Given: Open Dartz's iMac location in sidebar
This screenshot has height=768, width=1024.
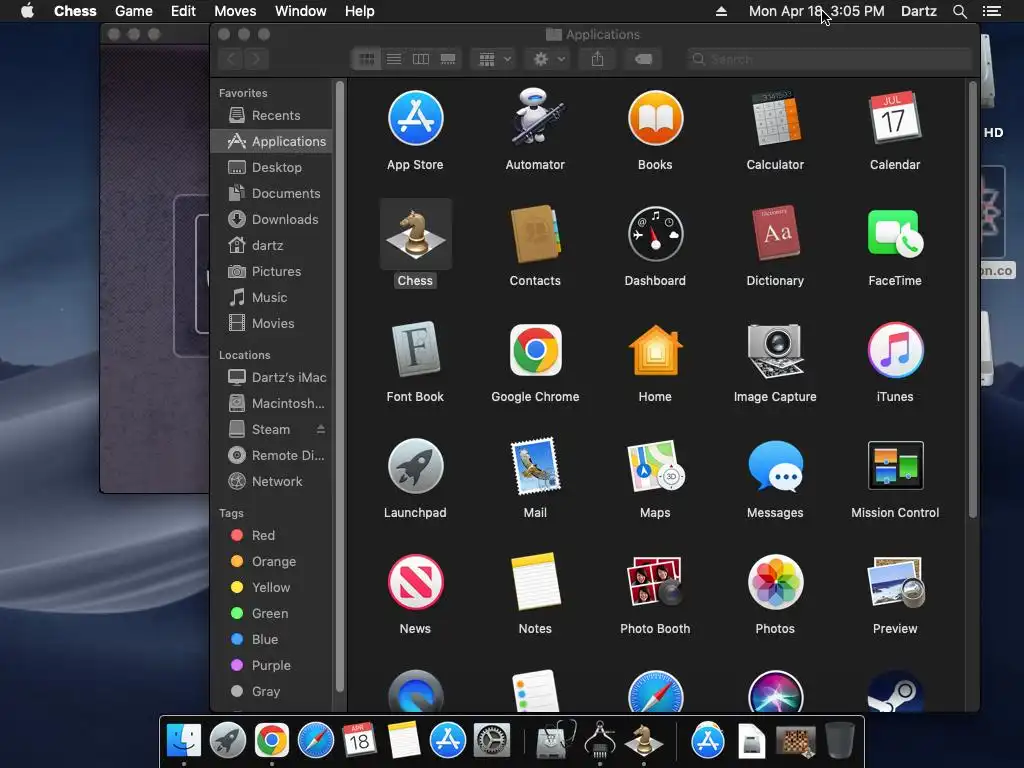Looking at the screenshot, I should pyautogui.click(x=272, y=377).
